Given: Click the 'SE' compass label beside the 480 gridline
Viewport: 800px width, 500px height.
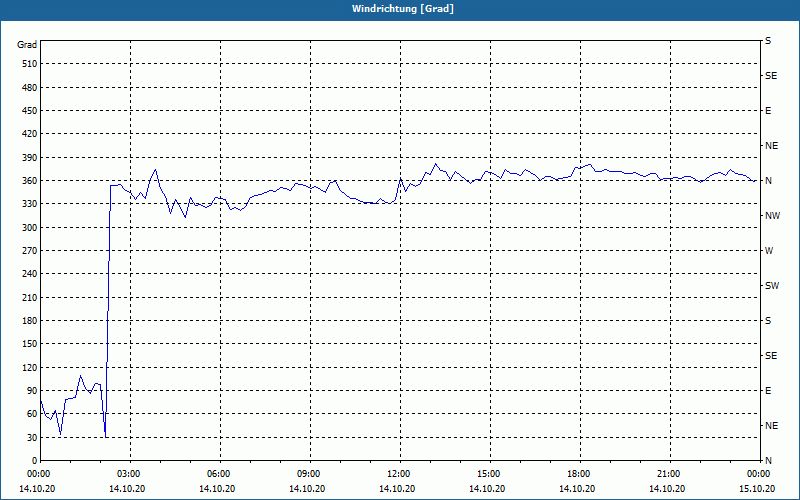Looking at the screenshot, I should click(x=771, y=76).
